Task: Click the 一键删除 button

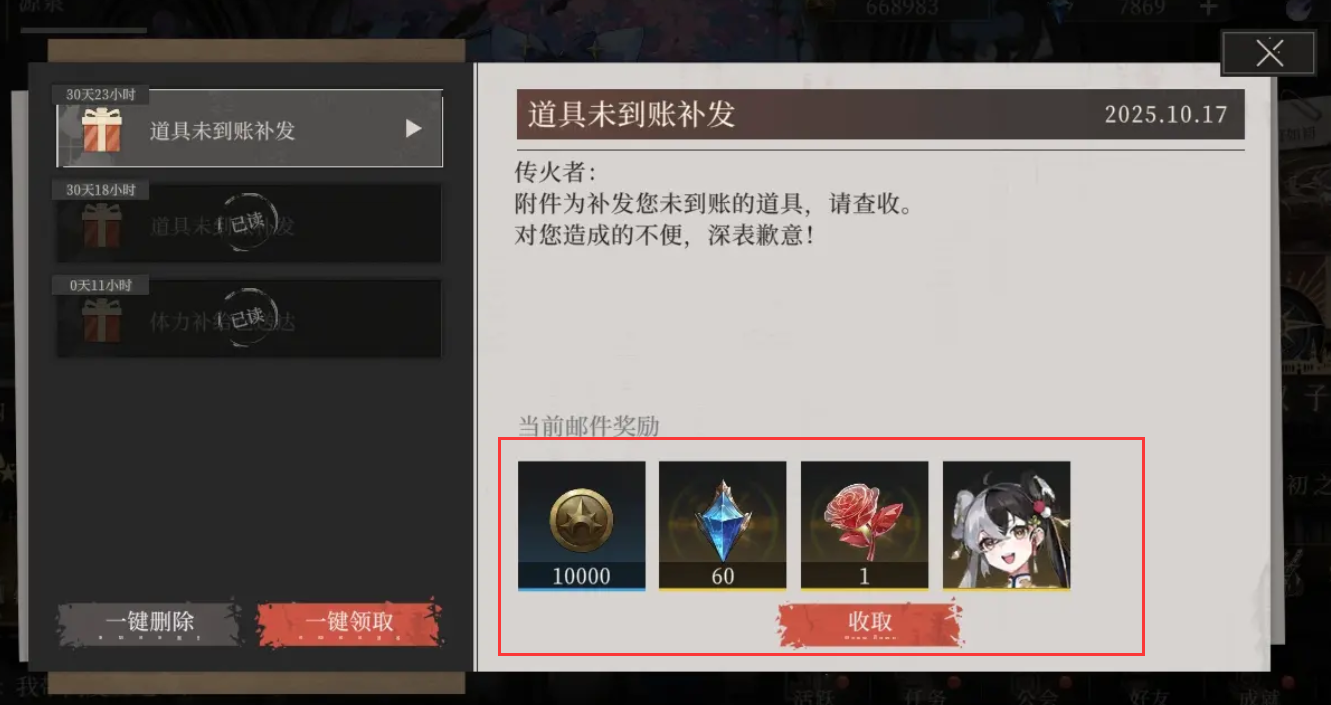Action: pyautogui.click(x=149, y=622)
